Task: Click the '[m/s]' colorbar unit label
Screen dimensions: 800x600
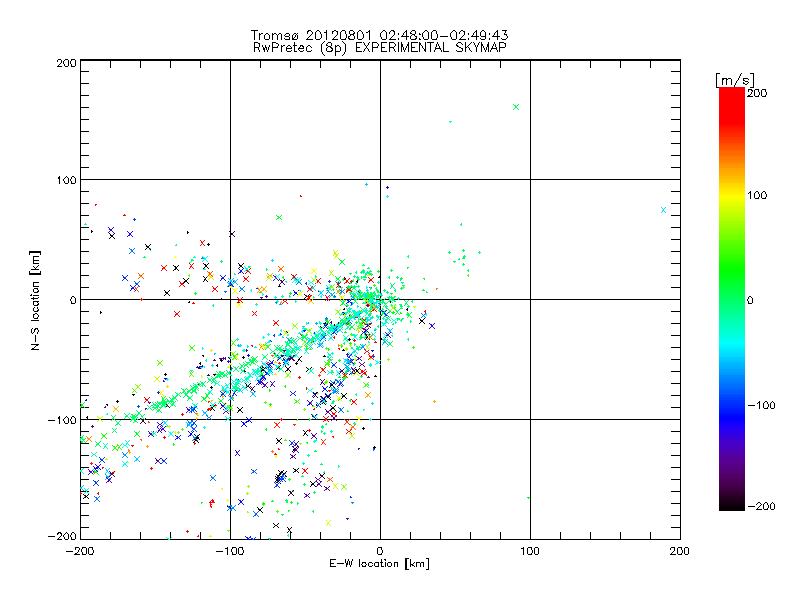Action: click(735, 80)
